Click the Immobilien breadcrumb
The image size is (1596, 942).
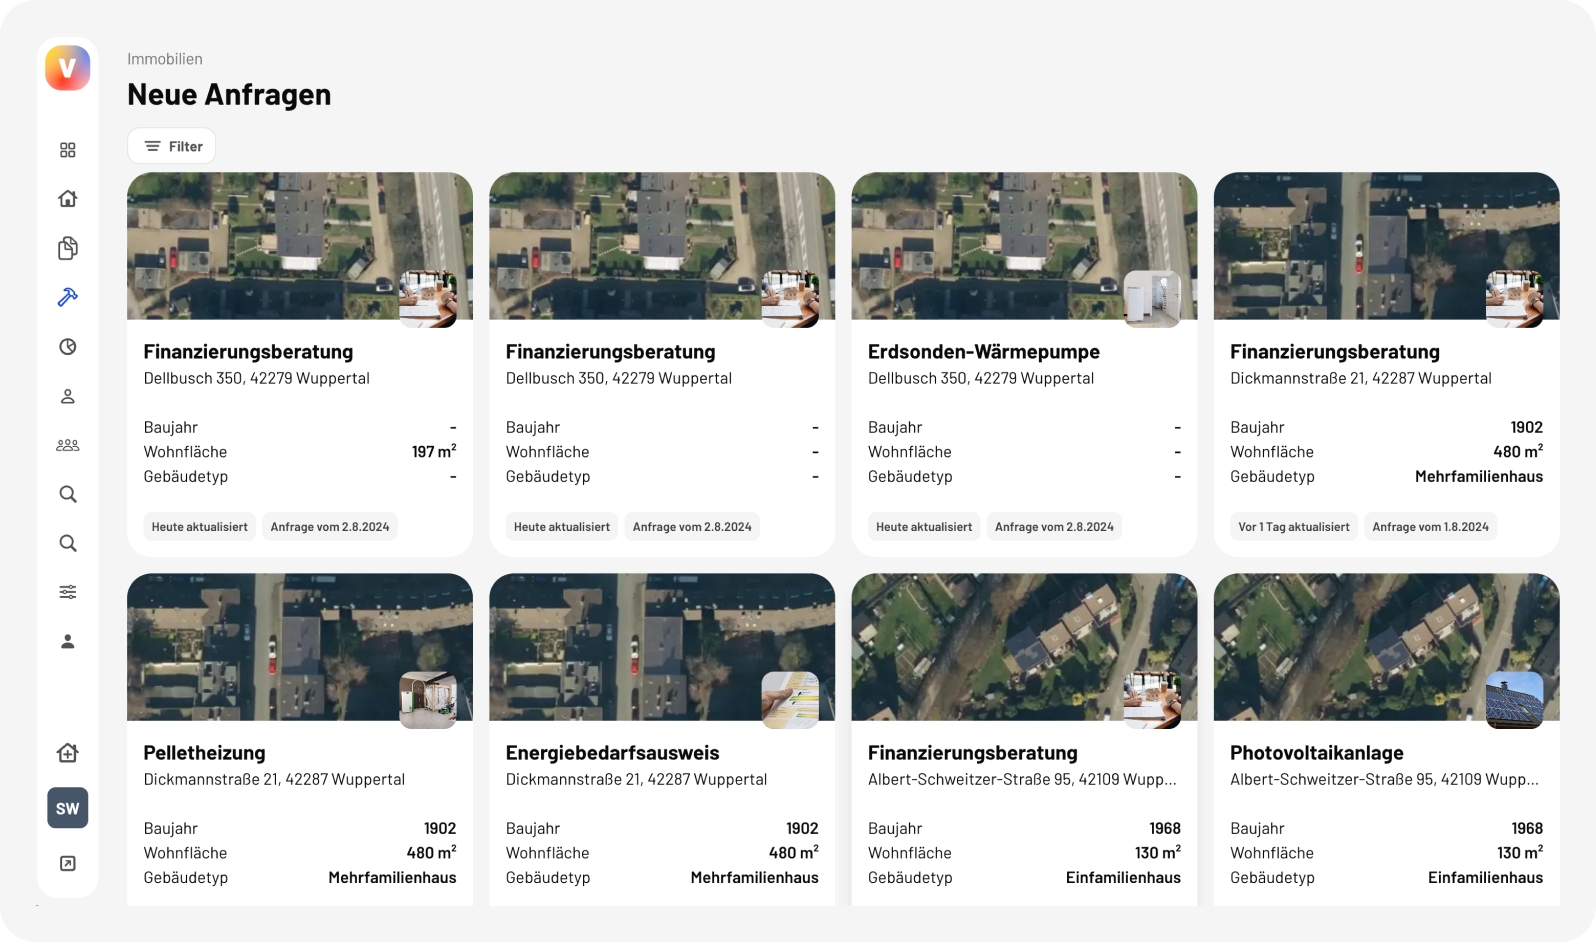(x=165, y=59)
